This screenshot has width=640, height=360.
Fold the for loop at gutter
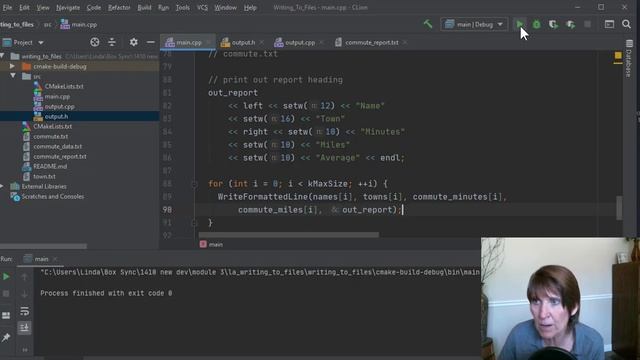194,184
